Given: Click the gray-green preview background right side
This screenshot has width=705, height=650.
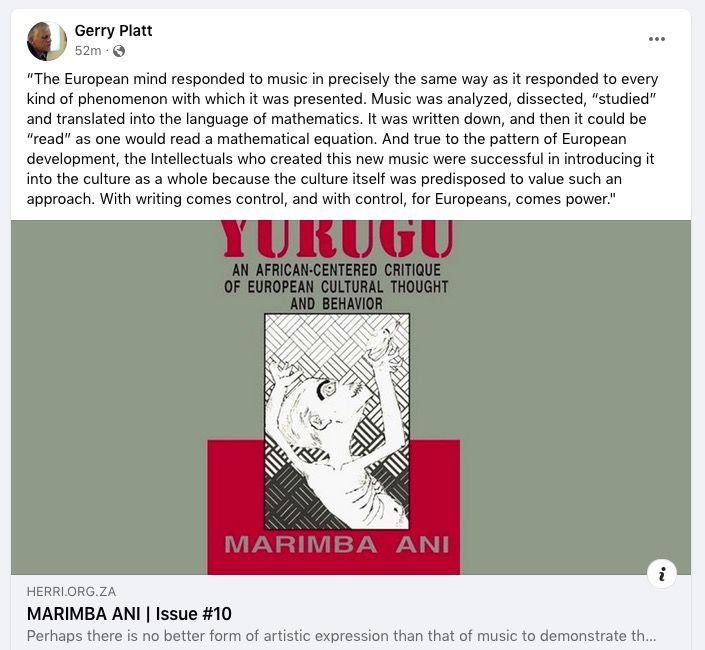Looking at the screenshot, I should point(575,397).
